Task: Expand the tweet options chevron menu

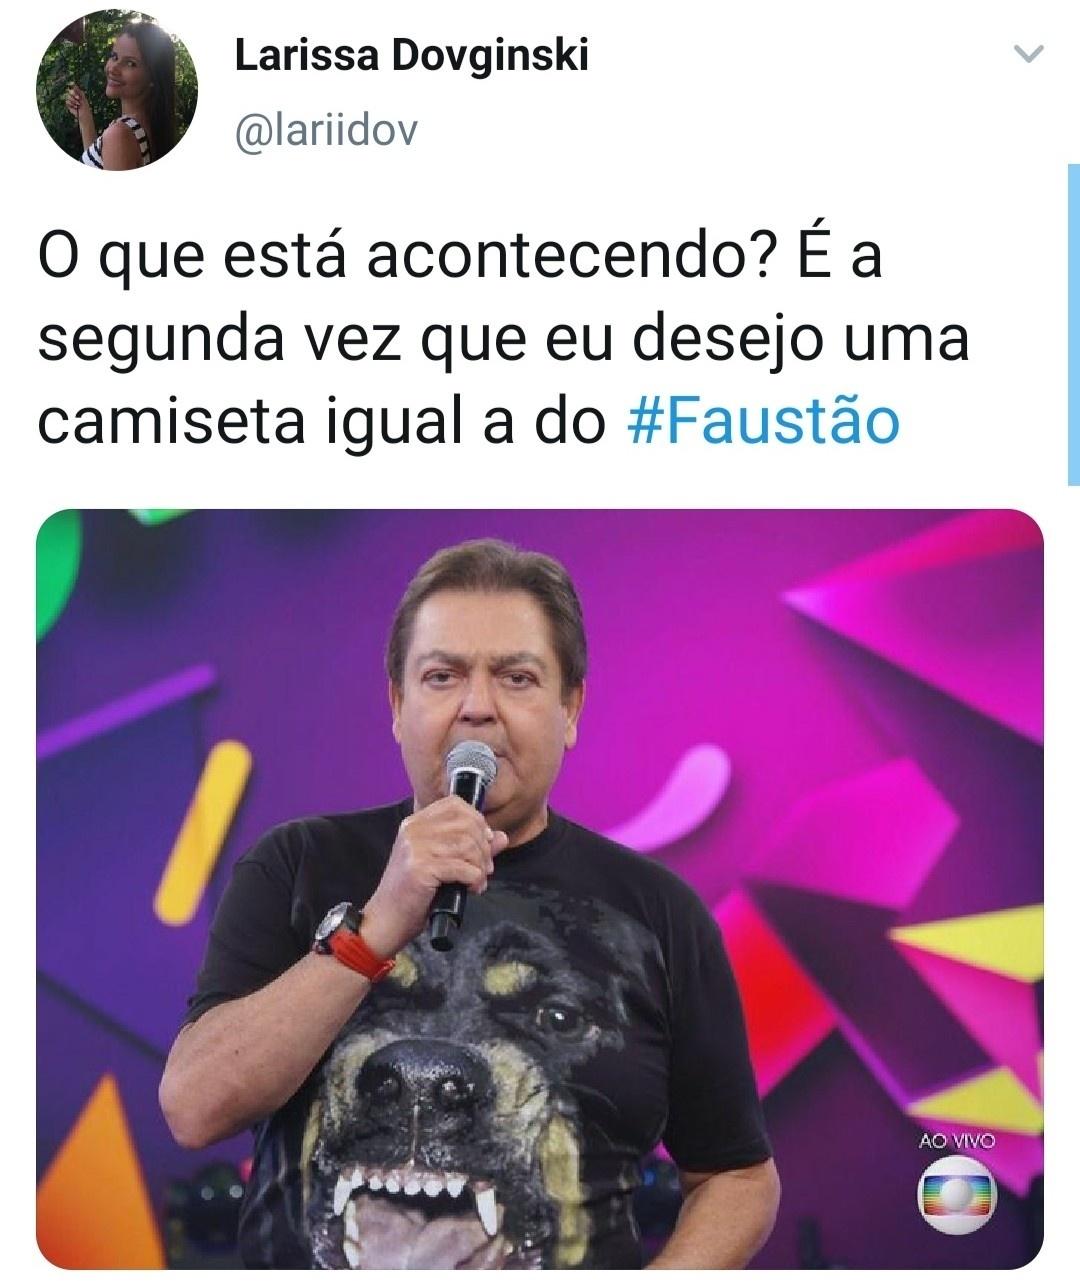Action: 1029,54
